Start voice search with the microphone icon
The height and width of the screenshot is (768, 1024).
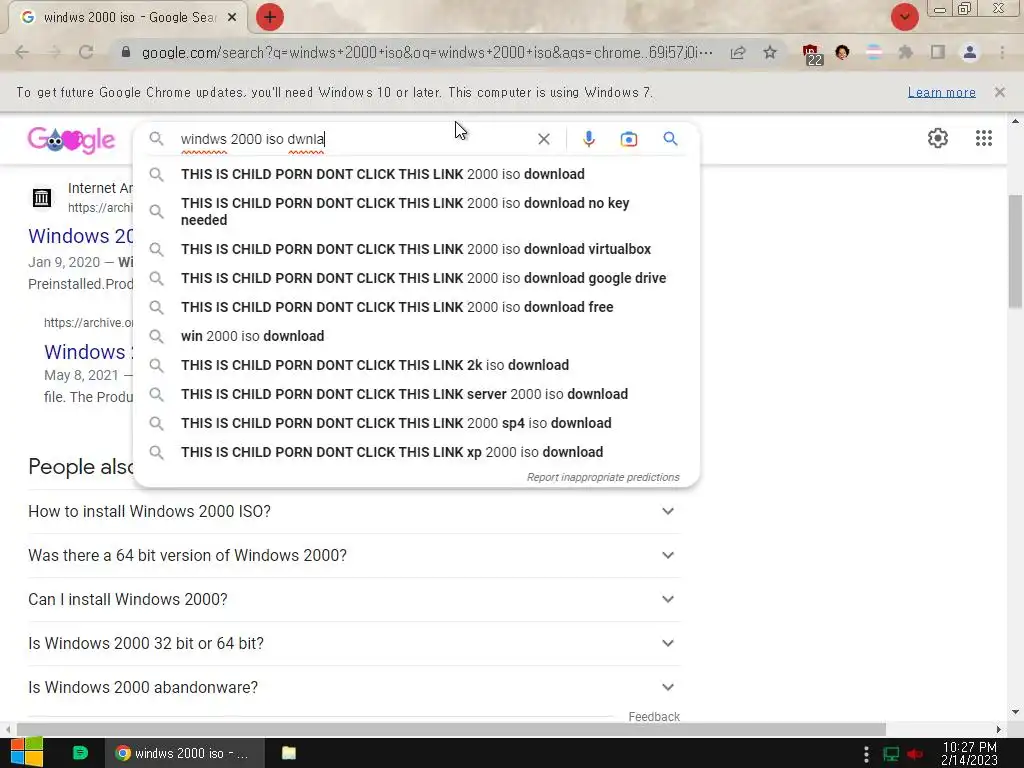(x=588, y=139)
